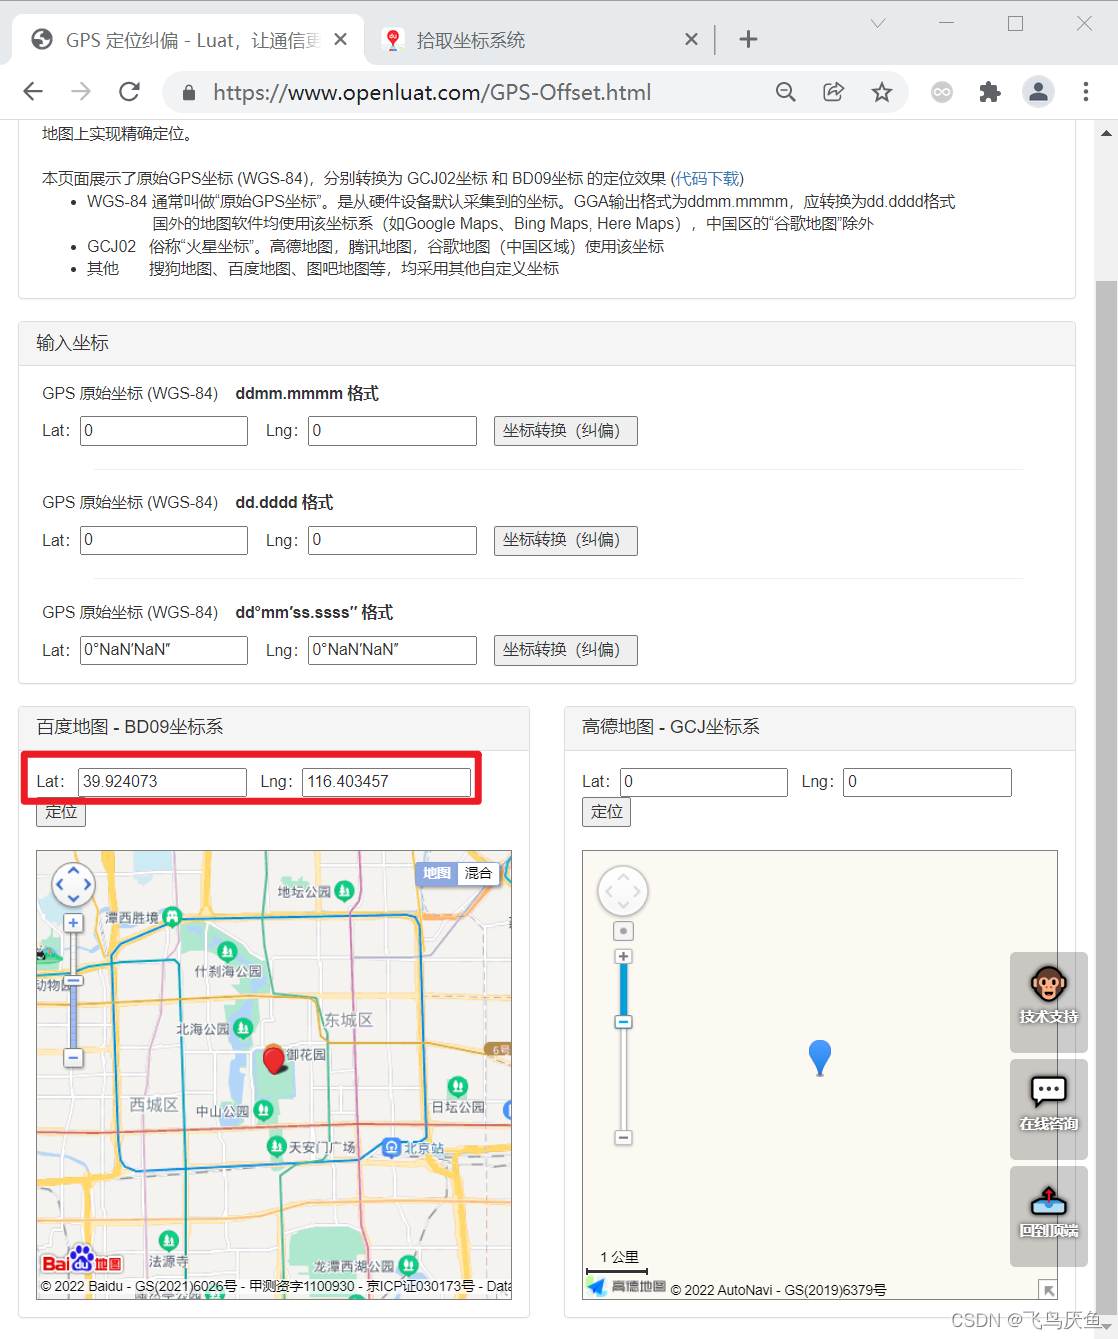This screenshot has height=1339, width=1118.
Task: Click Gaode map overview expand arrow
Action: tap(1048, 1289)
